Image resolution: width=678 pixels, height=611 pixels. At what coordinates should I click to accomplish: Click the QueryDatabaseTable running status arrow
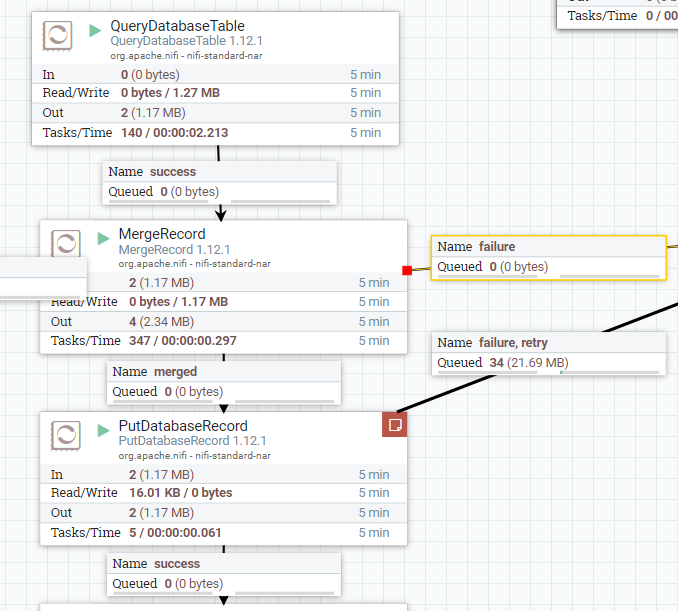point(95,30)
